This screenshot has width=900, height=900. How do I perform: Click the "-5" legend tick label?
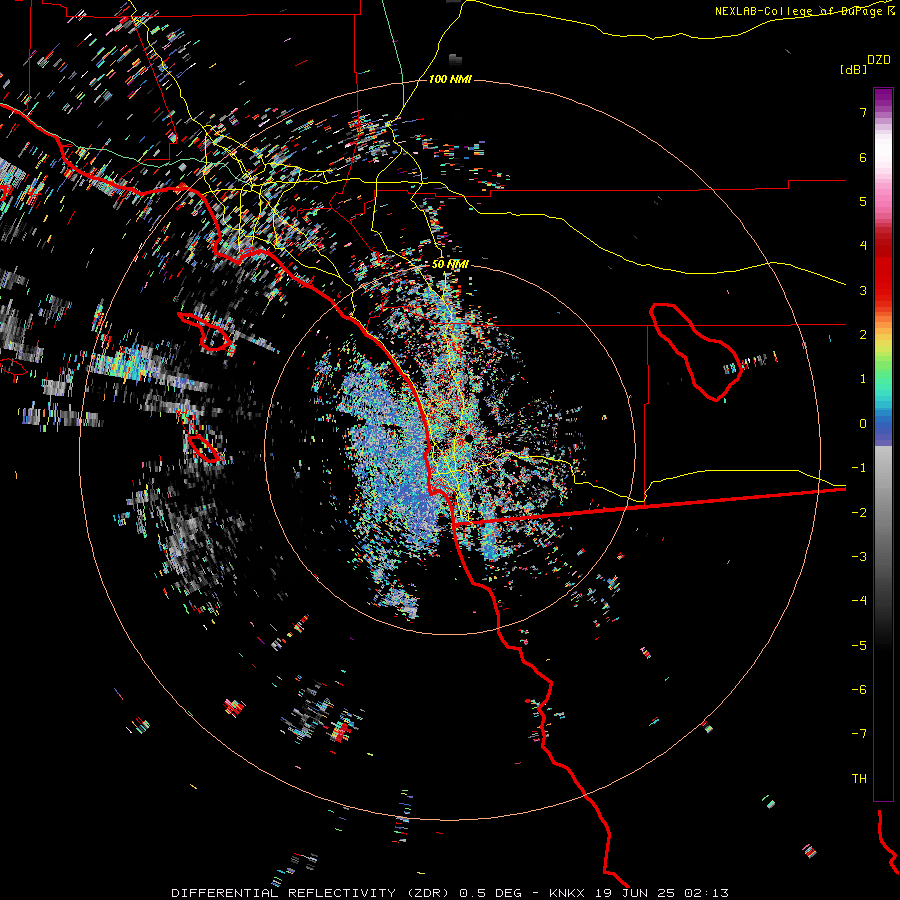[859, 646]
